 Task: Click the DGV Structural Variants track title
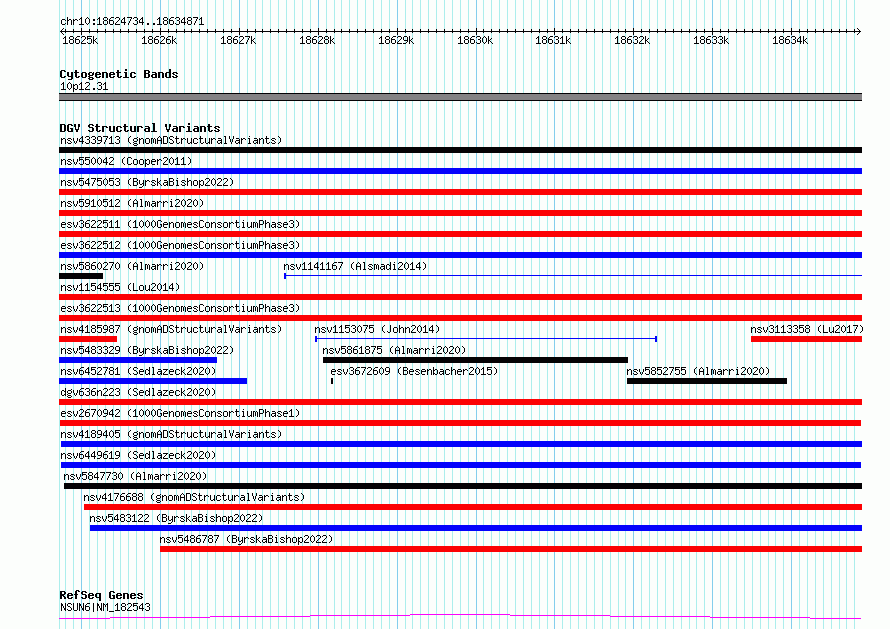pyautogui.click(x=140, y=128)
